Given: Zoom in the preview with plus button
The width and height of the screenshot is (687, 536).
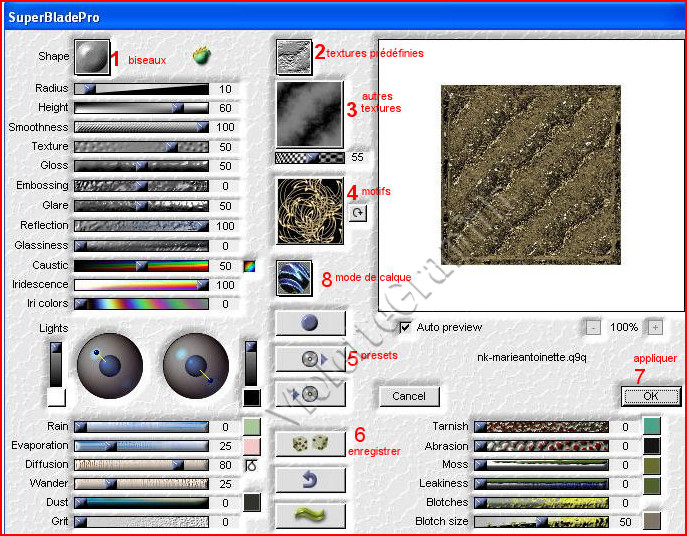Looking at the screenshot, I should click(655, 327).
